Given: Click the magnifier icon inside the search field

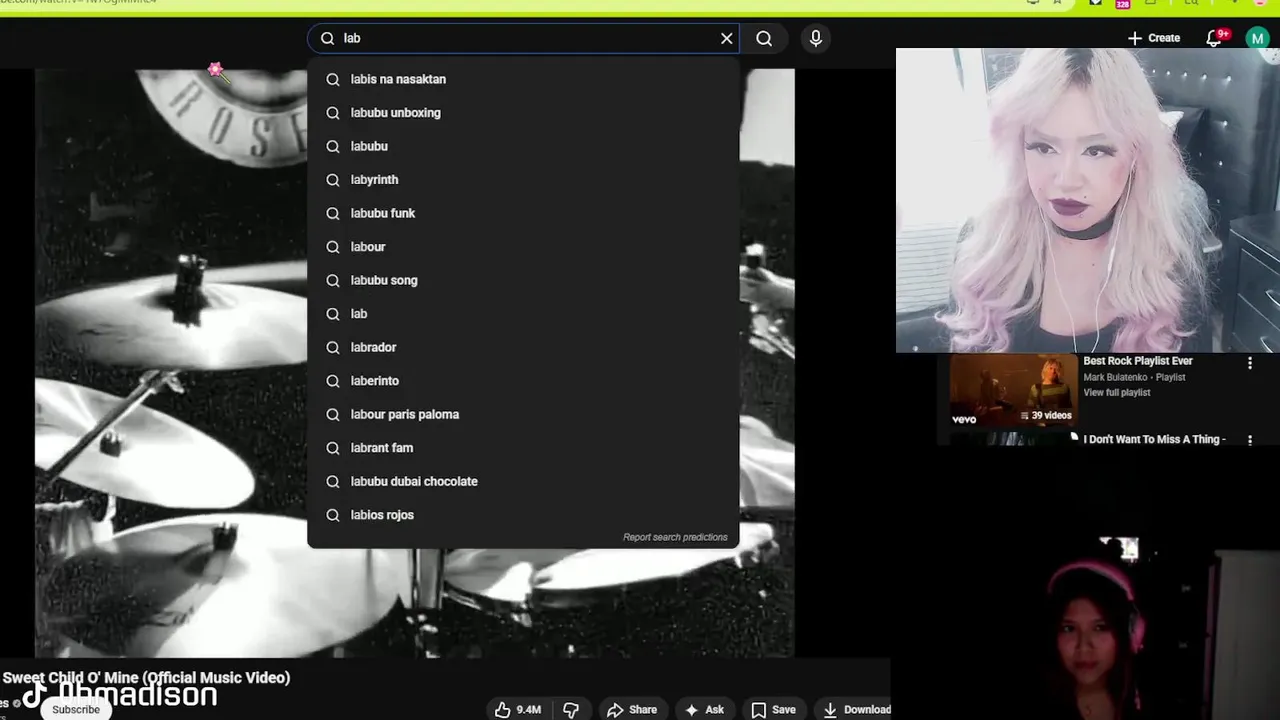Looking at the screenshot, I should pos(327,38).
